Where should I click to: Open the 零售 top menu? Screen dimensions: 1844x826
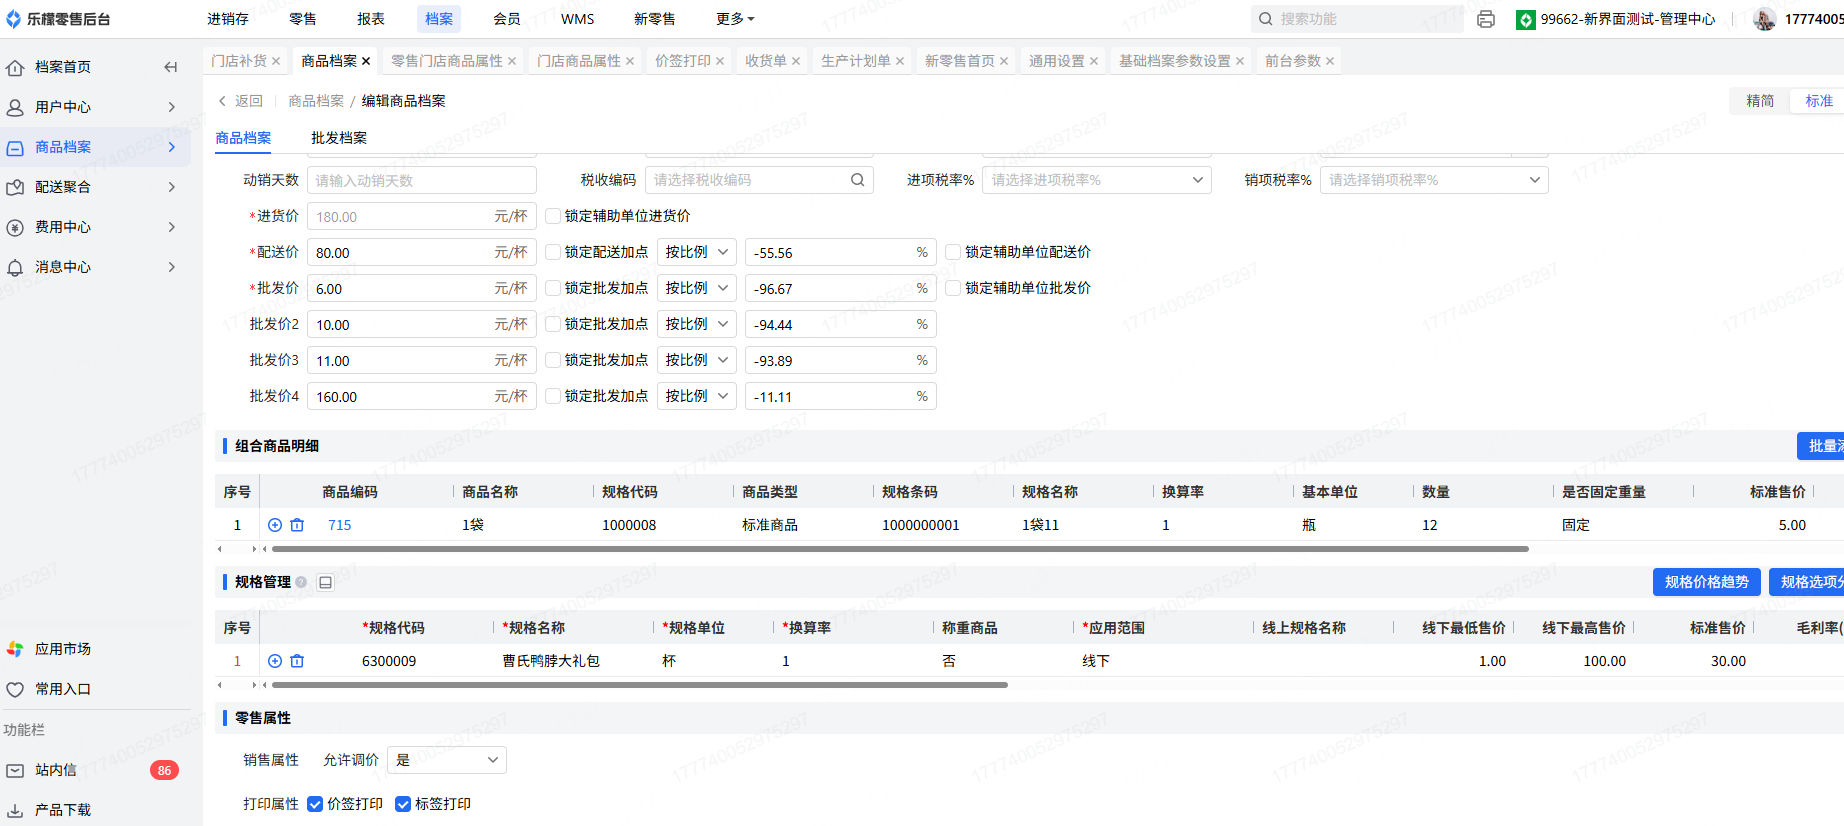click(303, 19)
